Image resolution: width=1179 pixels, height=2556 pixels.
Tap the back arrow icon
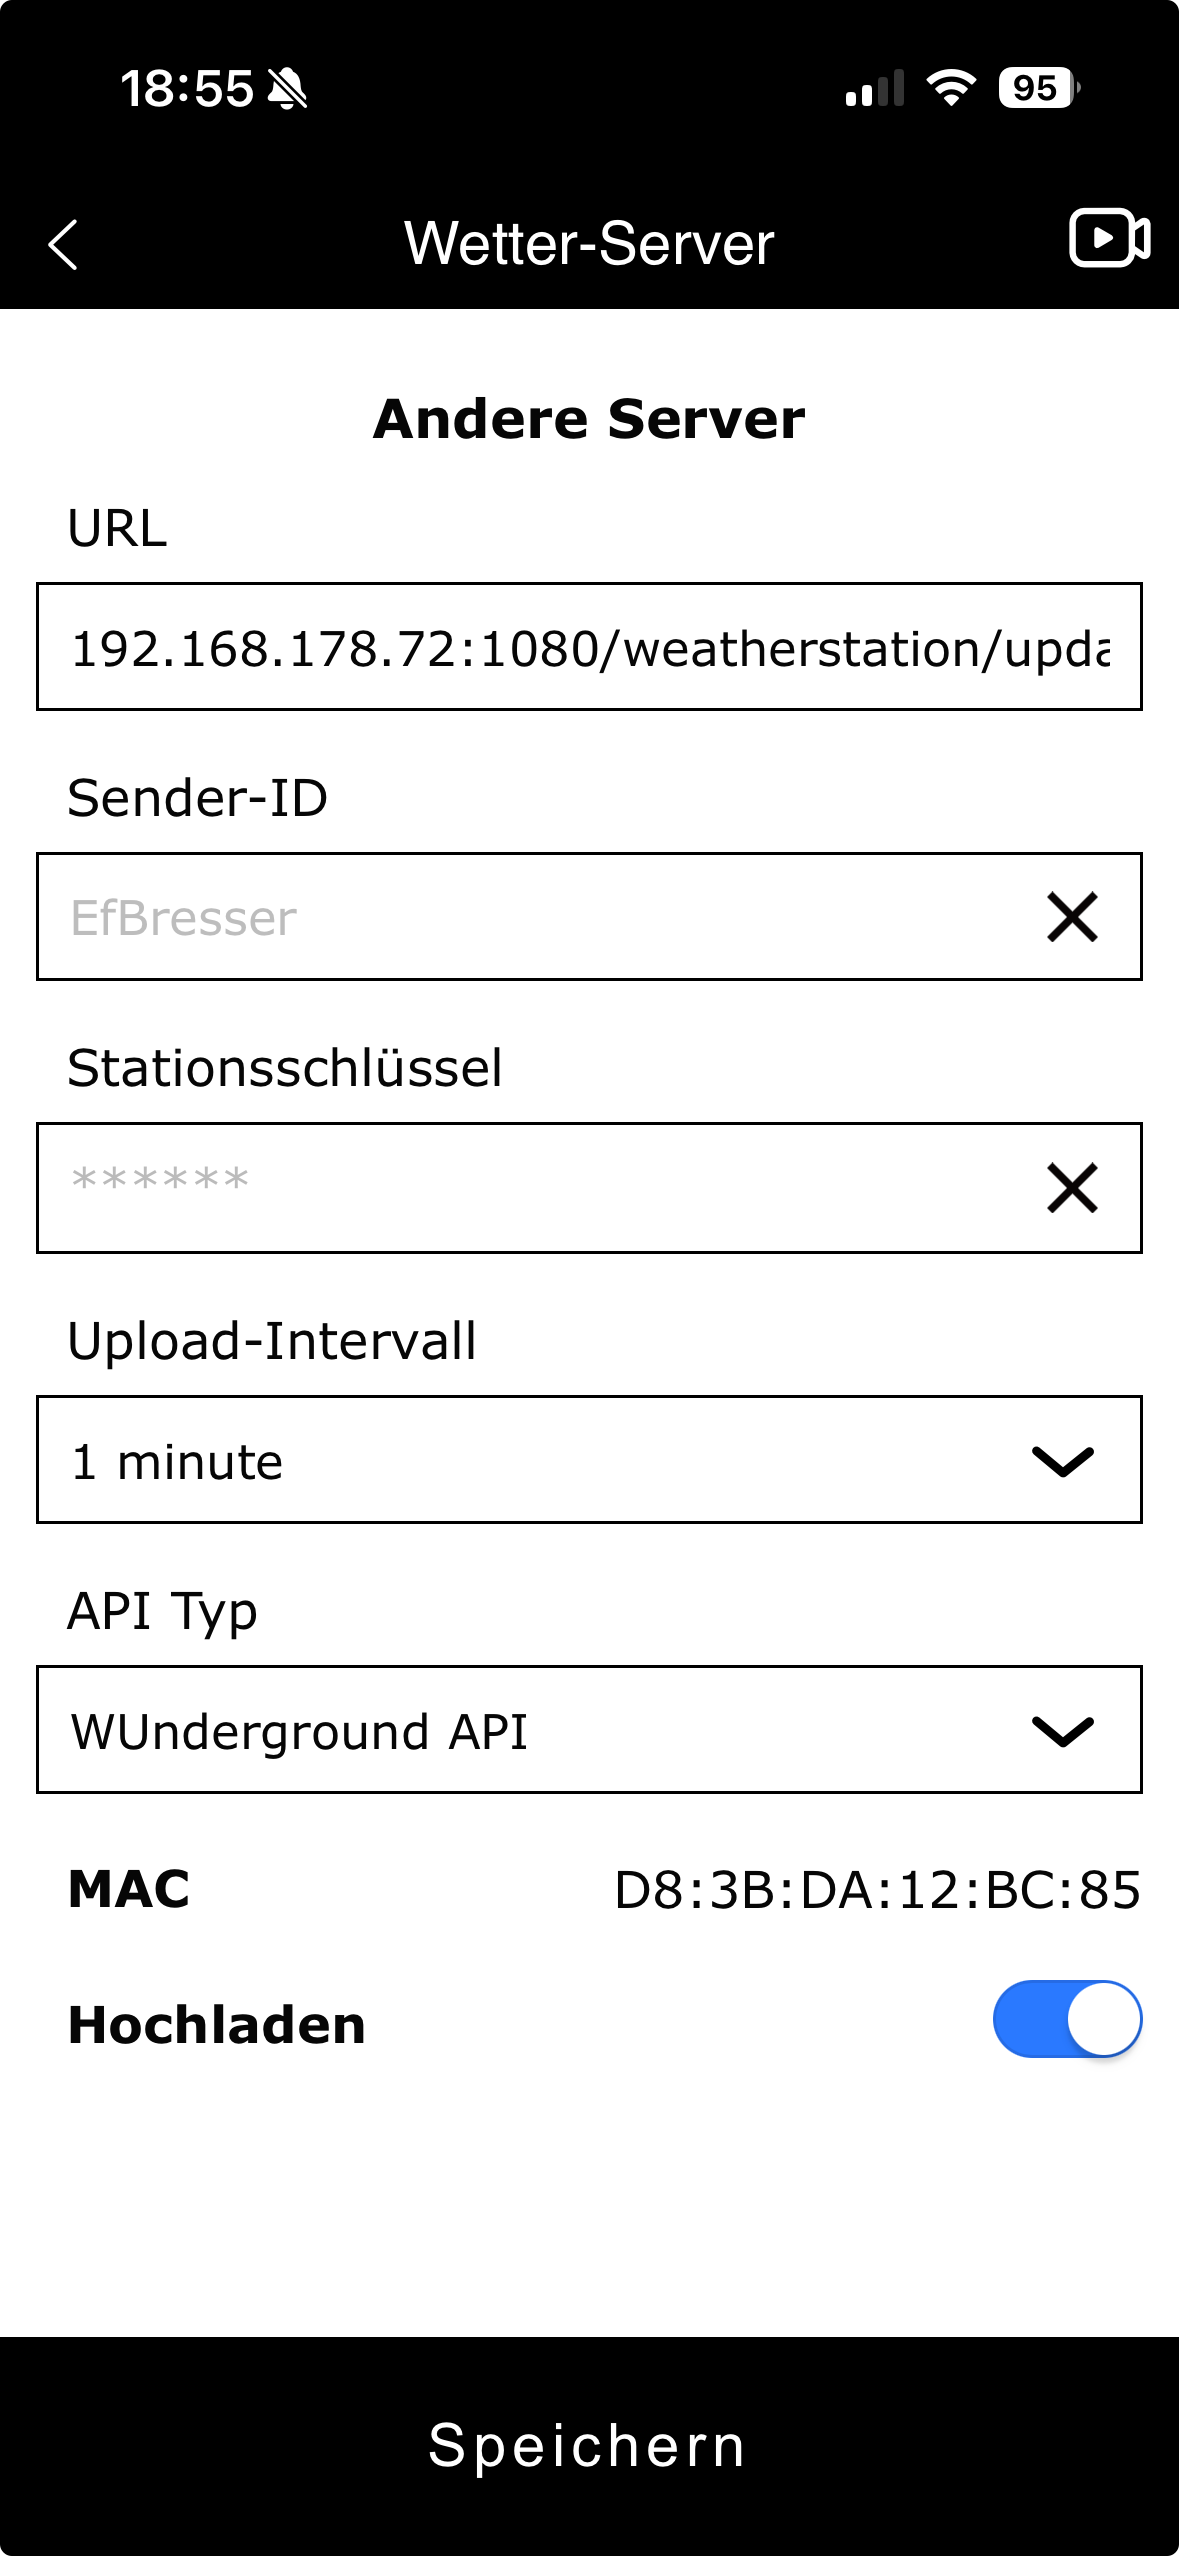pos(63,245)
